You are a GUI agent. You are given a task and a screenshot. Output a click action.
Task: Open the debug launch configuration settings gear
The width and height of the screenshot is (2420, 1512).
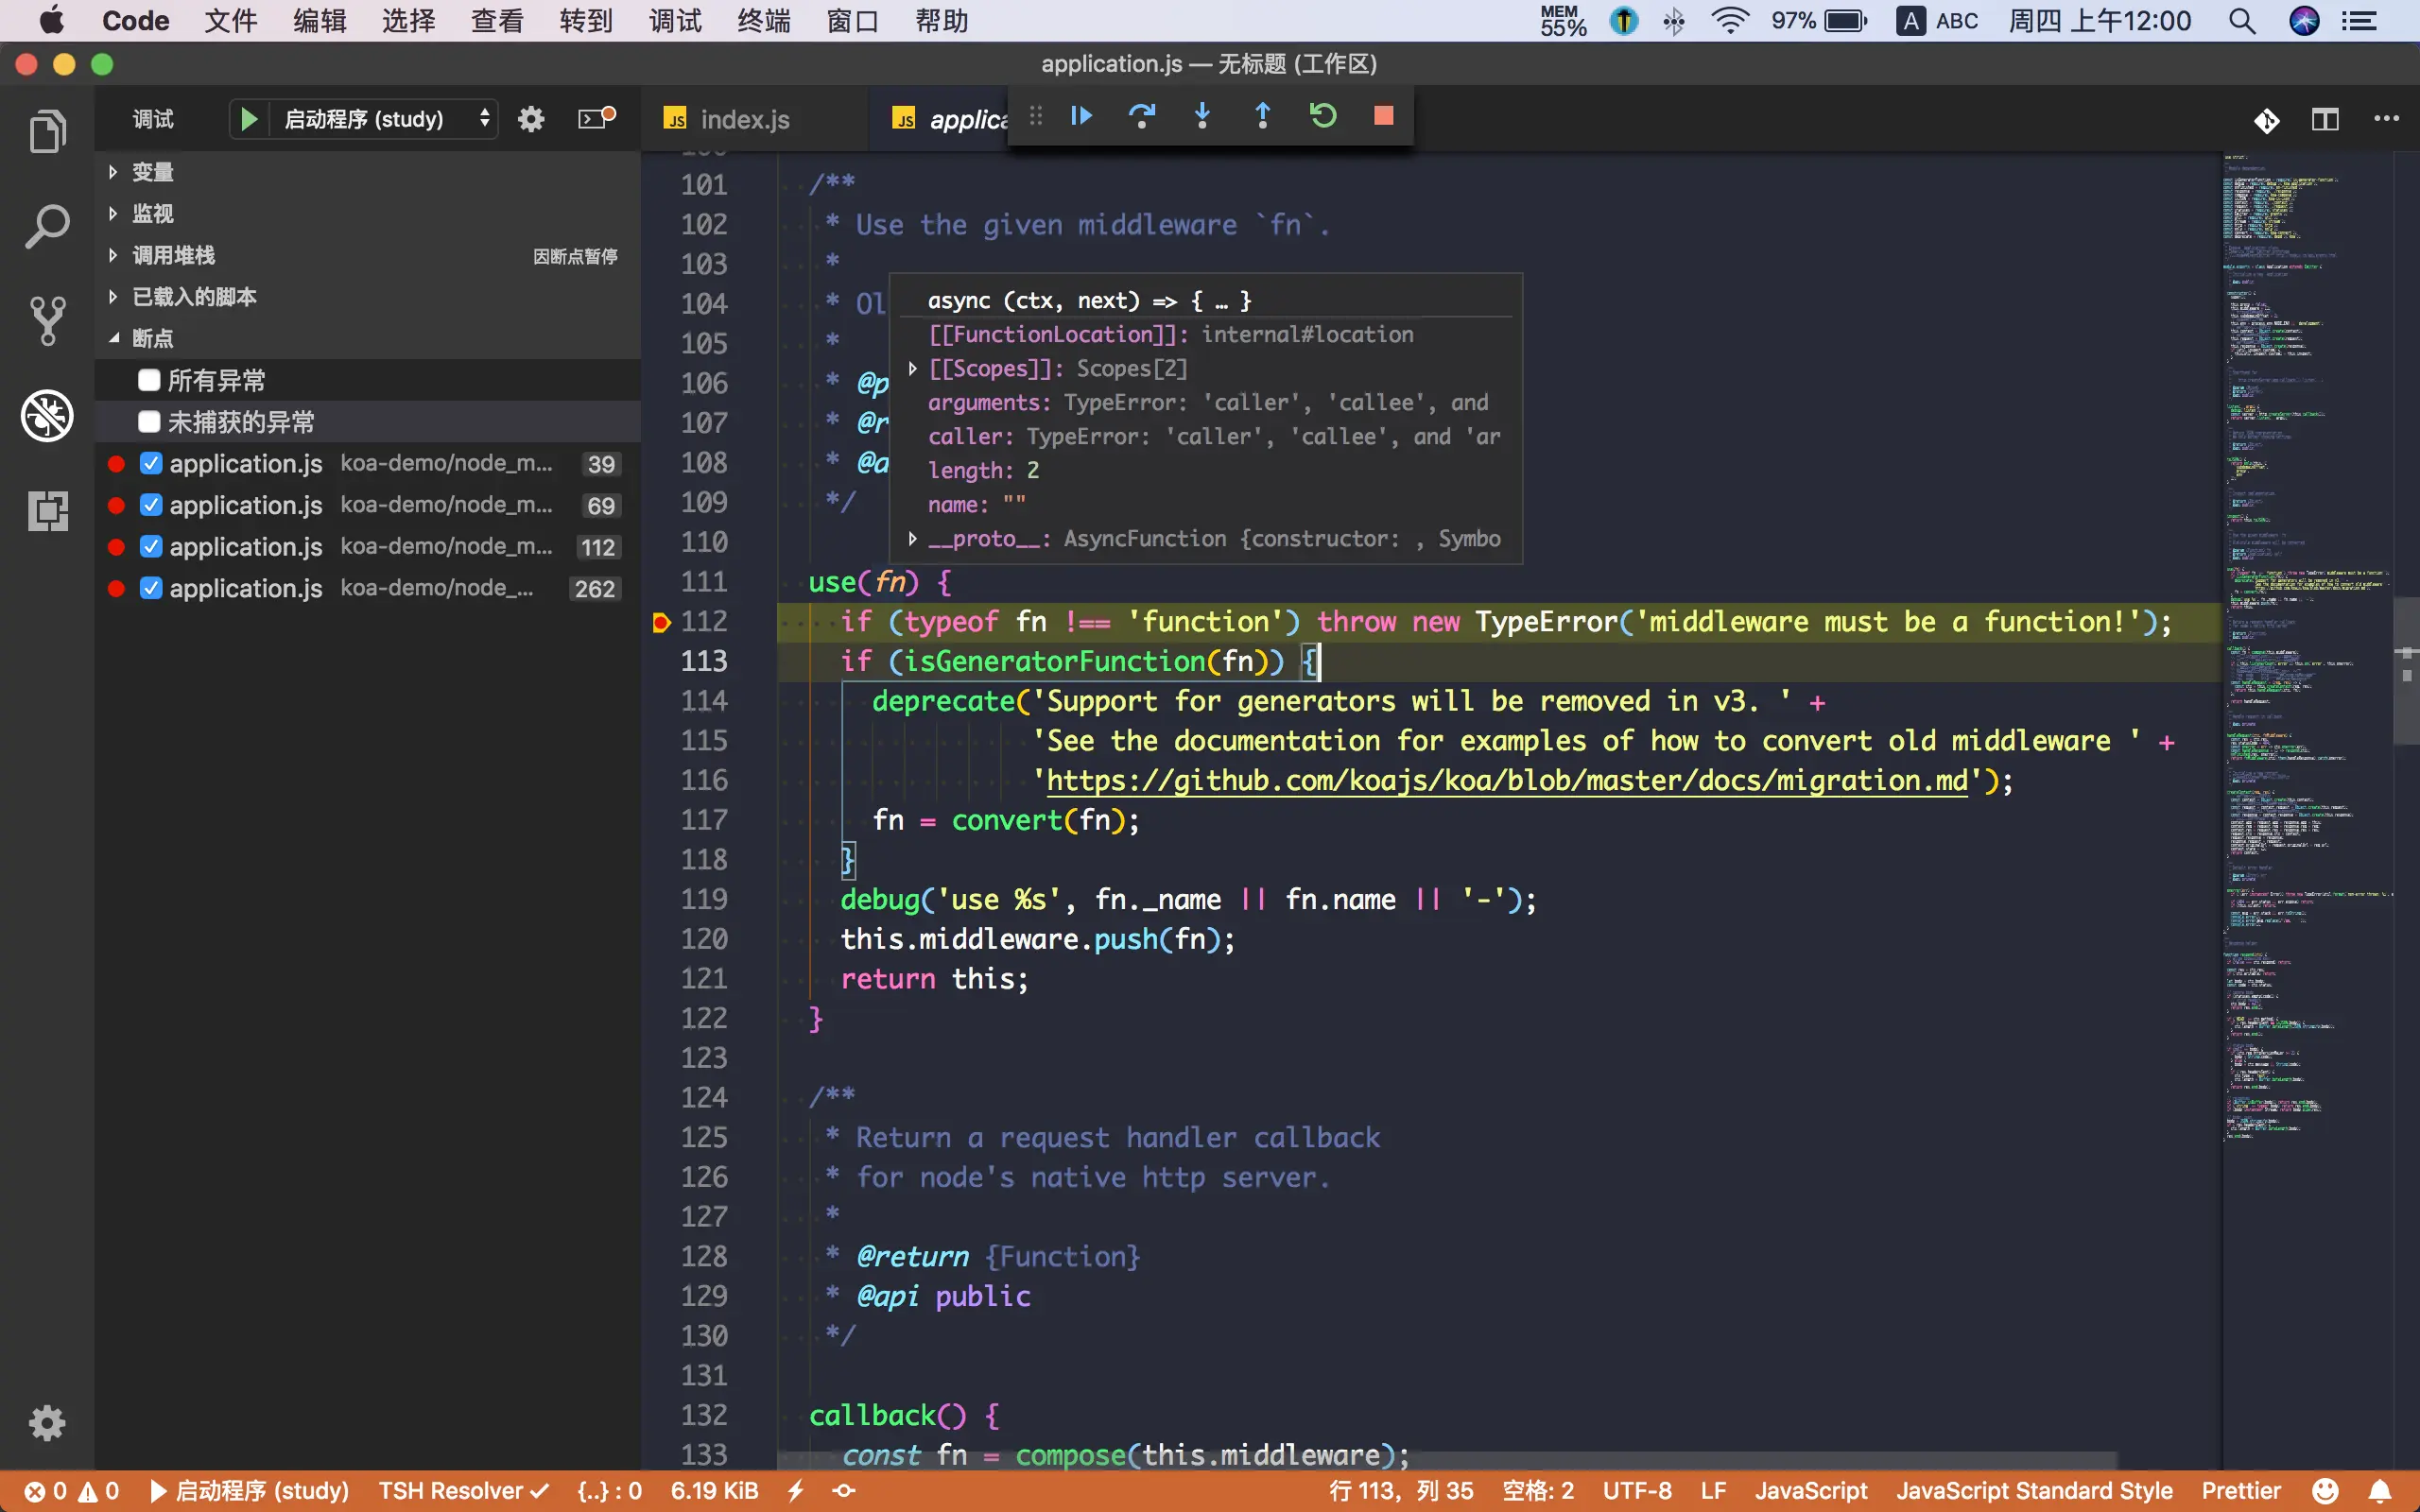tap(531, 118)
